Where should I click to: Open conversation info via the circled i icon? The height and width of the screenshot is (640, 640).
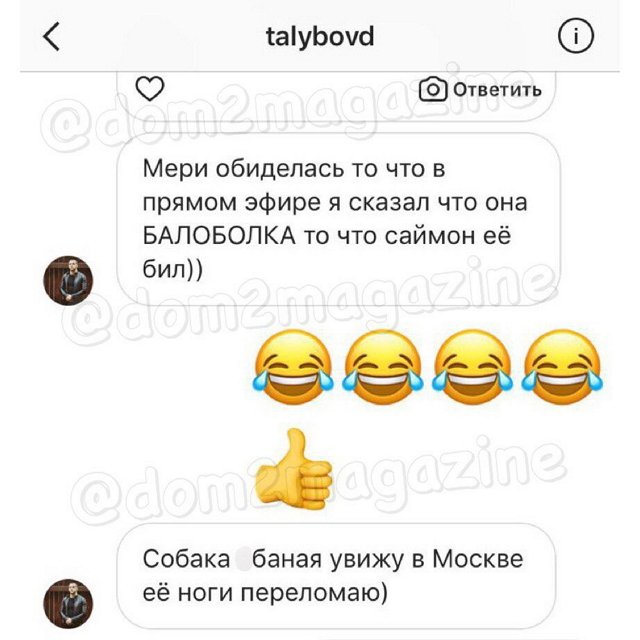pos(576,36)
